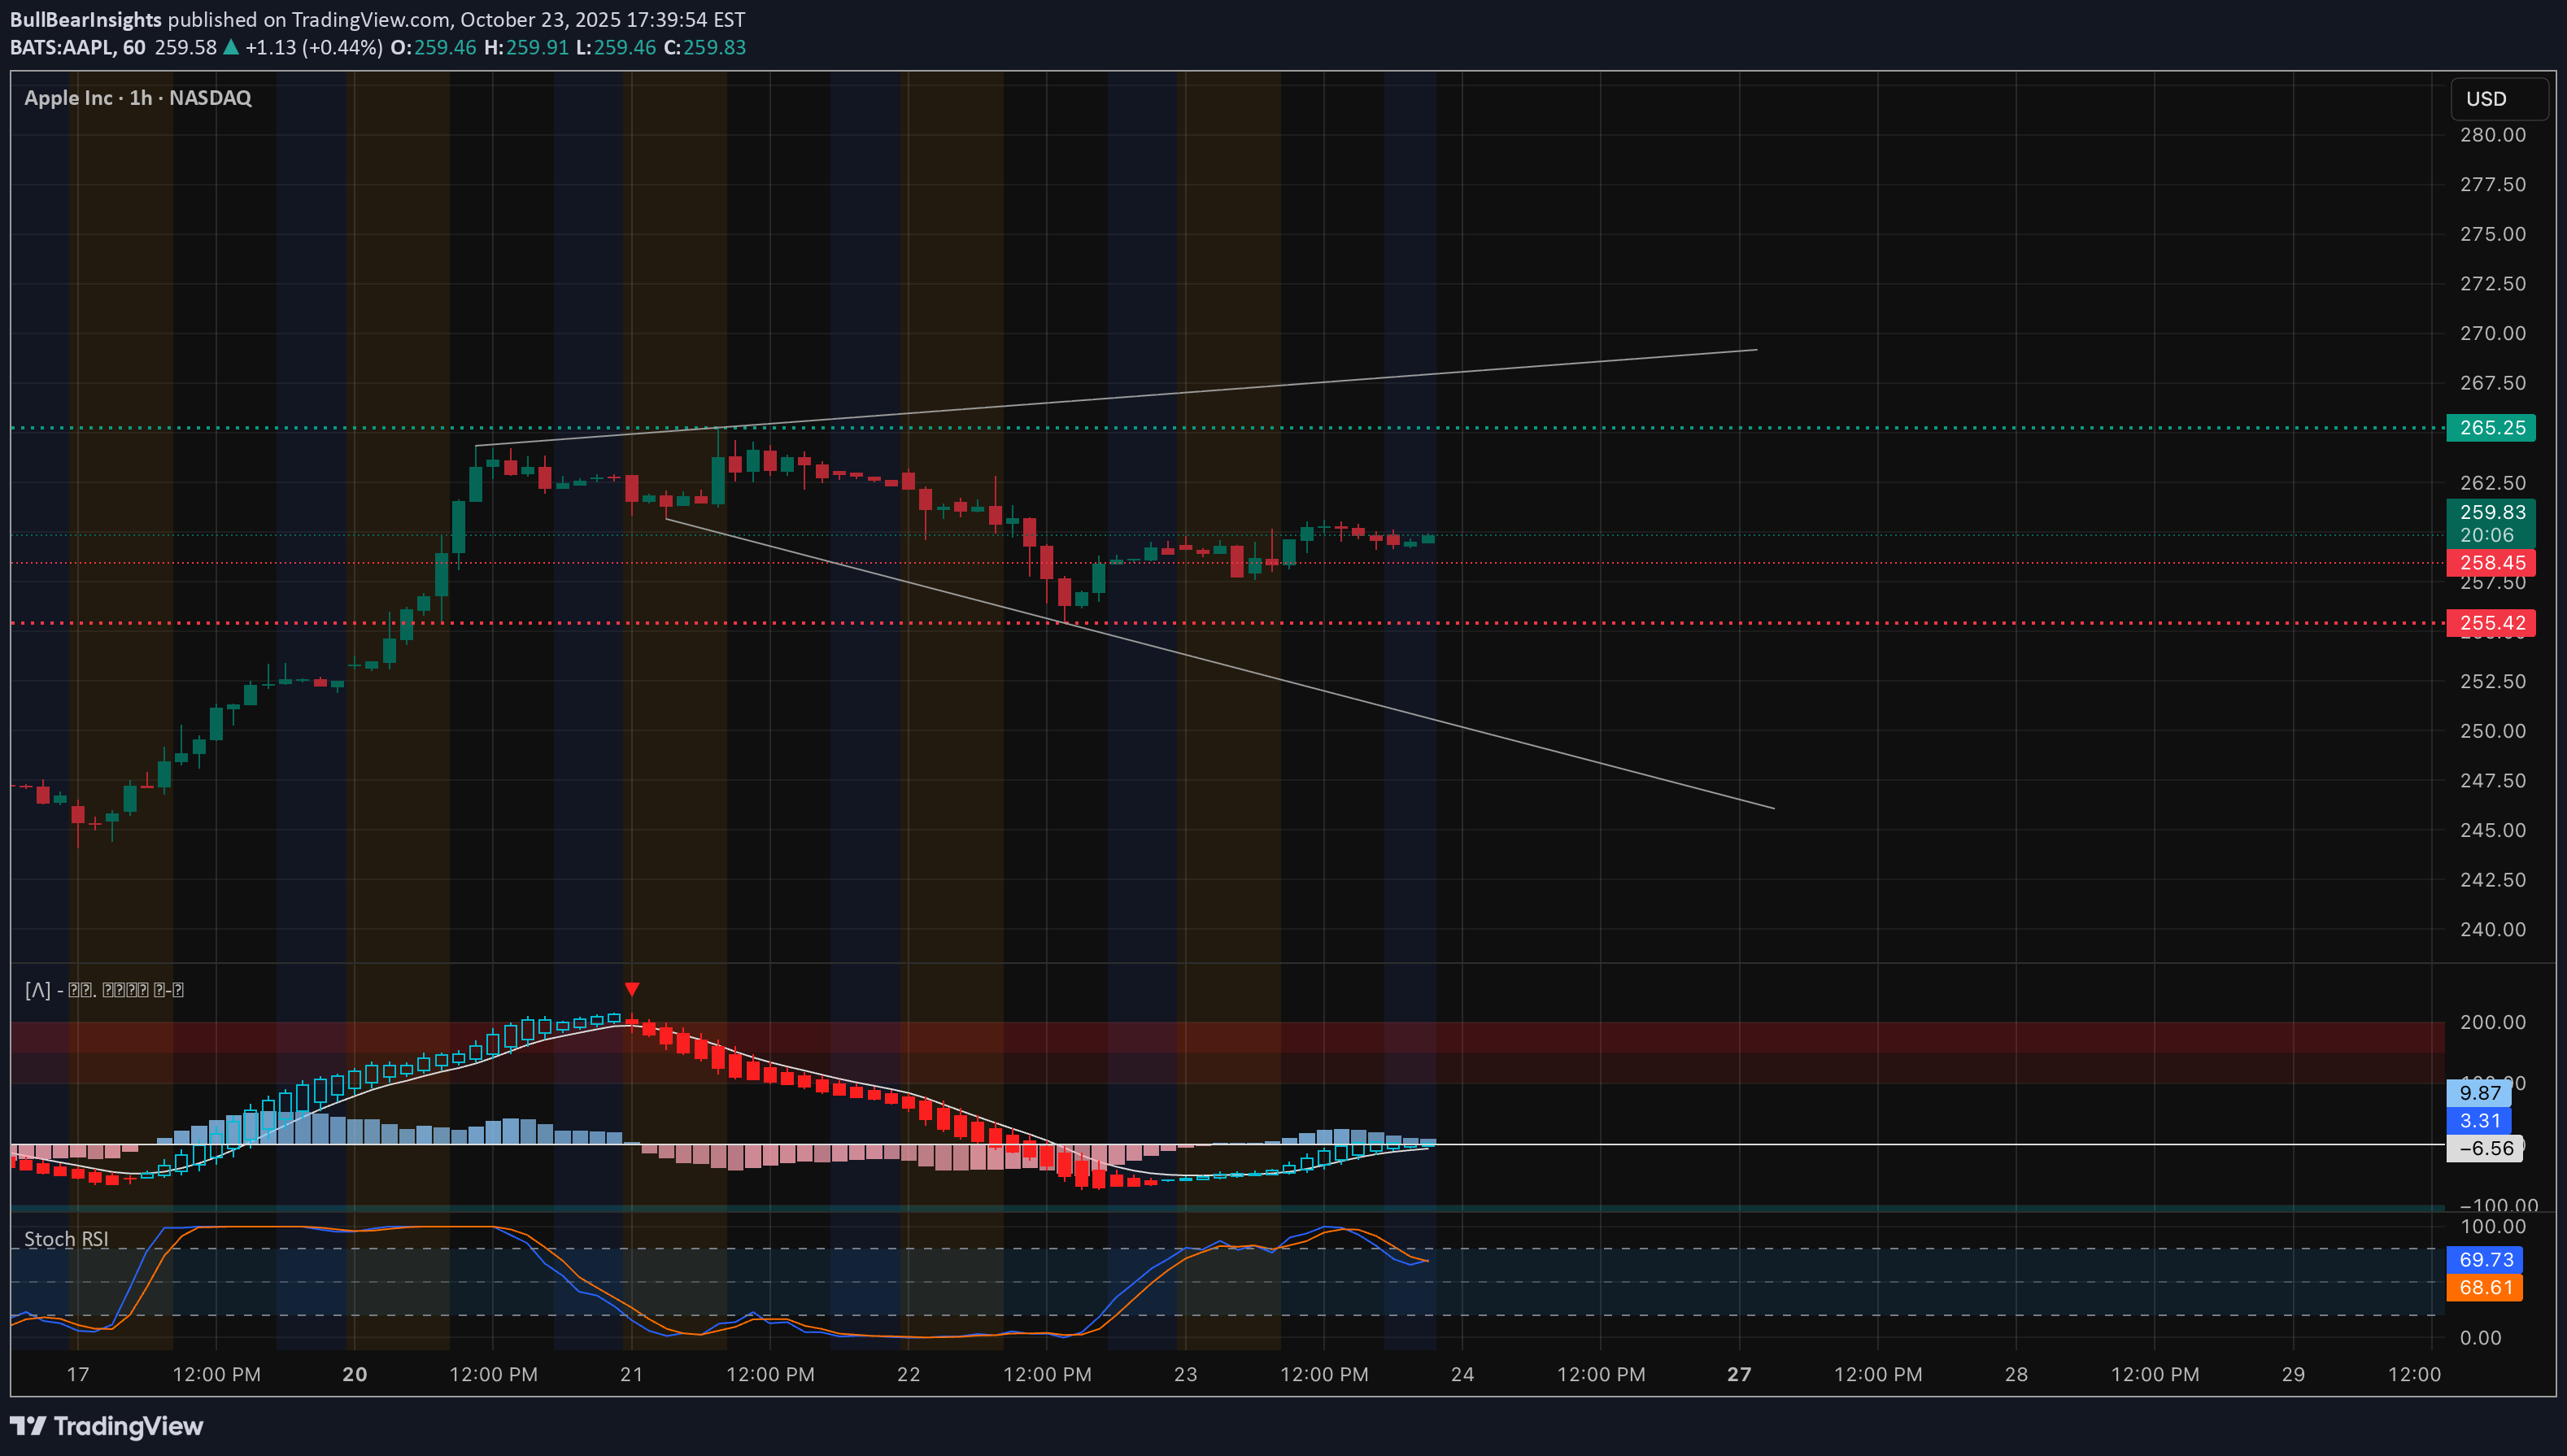2567x1456 pixels.
Task: Click the 270.00 price scale level
Action: pos(2491,333)
